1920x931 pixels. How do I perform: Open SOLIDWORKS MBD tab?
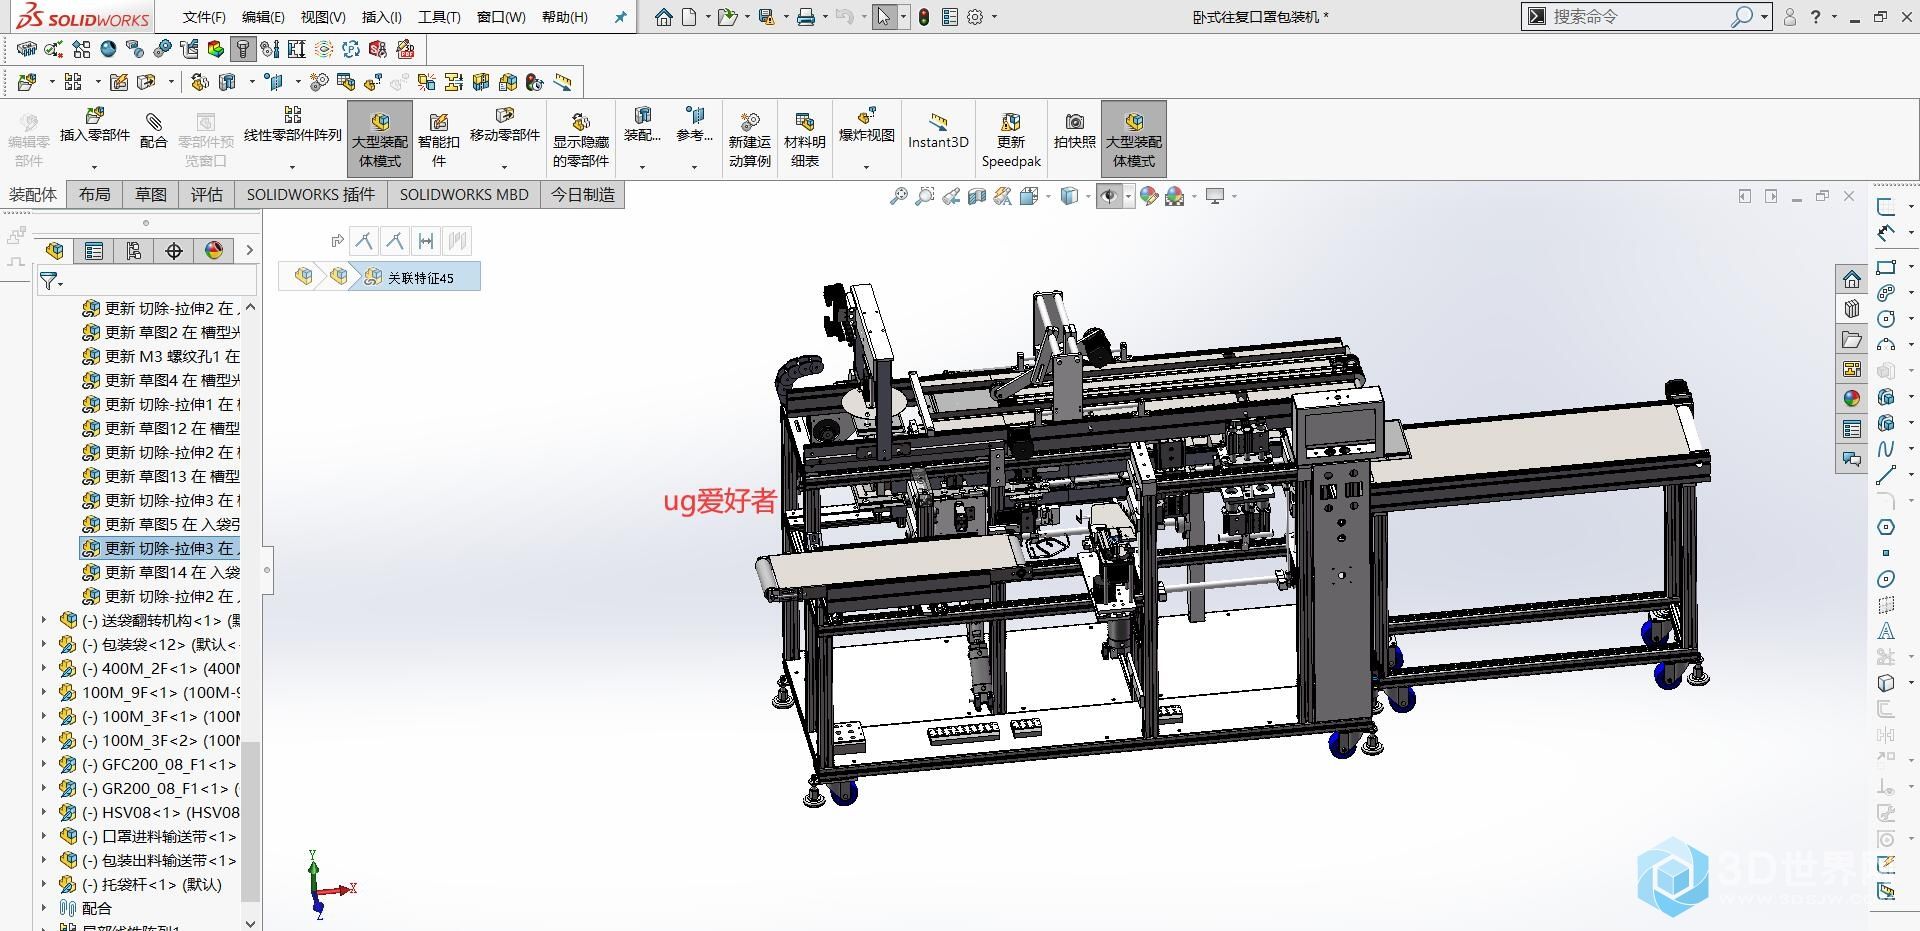point(464,195)
